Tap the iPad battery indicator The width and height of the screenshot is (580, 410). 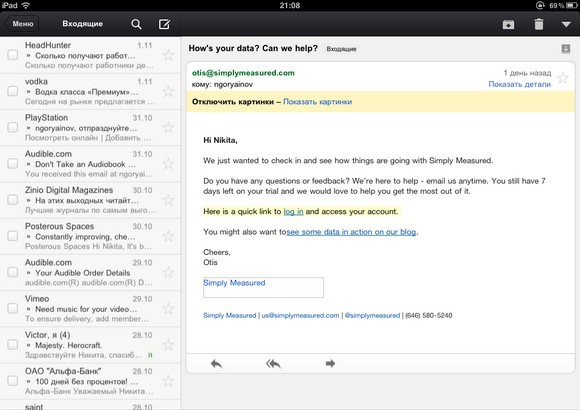572,5
